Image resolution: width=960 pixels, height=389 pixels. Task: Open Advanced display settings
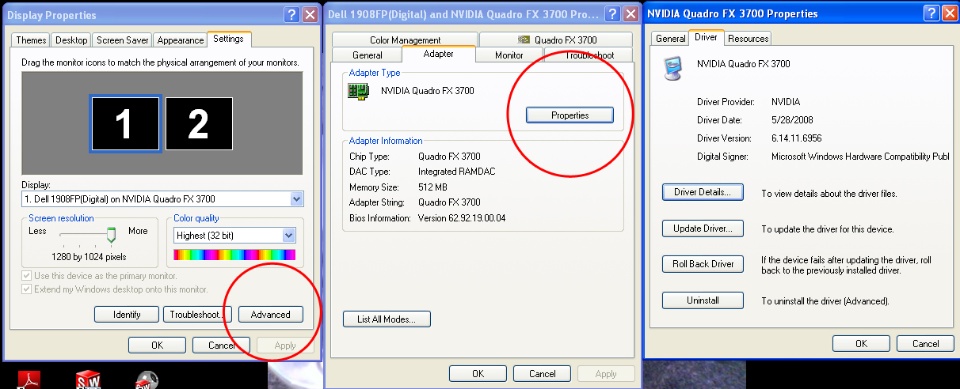click(271, 314)
